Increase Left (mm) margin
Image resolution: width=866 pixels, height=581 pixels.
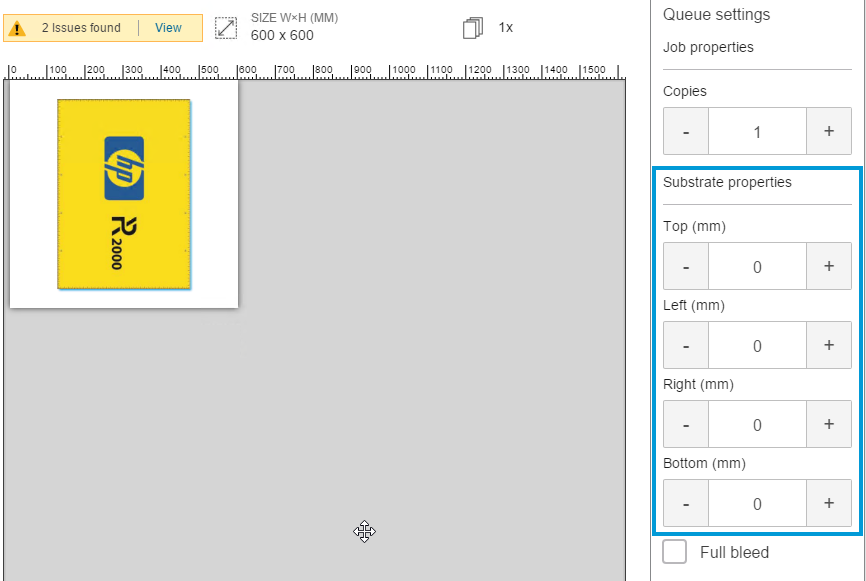[x=828, y=345]
